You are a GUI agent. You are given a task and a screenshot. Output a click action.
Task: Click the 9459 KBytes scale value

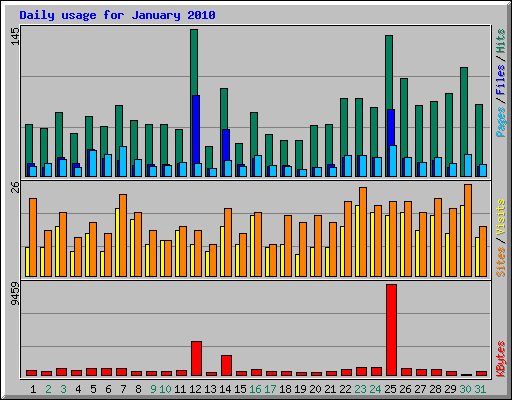(15, 294)
